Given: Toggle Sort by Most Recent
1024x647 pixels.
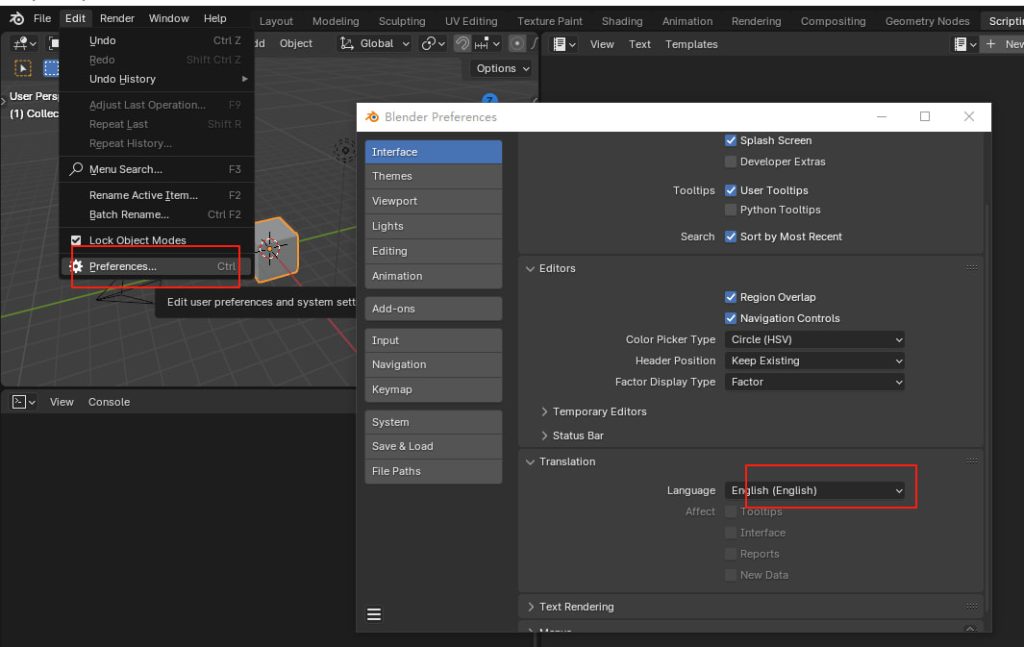Looking at the screenshot, I should pyautogui.click(x=731, y=236).
